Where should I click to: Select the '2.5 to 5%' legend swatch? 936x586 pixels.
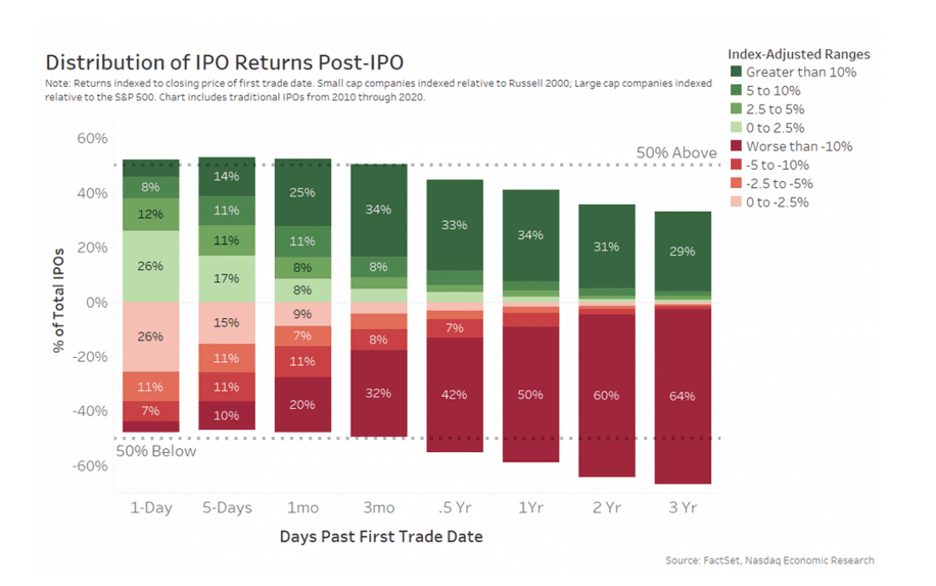click(x=736, y=109)
